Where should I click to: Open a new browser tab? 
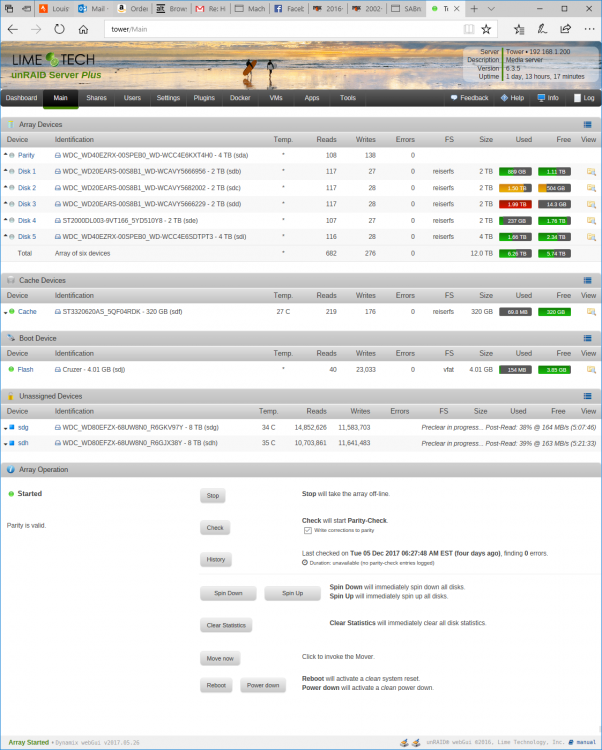pos(474,9)
